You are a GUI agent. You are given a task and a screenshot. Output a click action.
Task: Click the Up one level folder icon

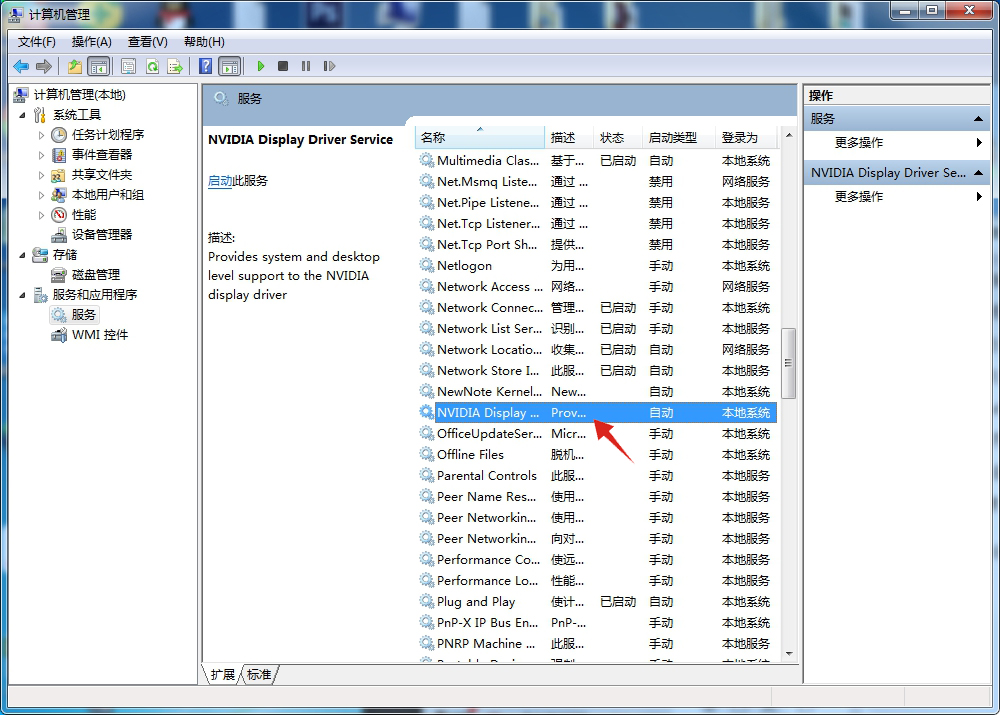[x=75, y=66]
